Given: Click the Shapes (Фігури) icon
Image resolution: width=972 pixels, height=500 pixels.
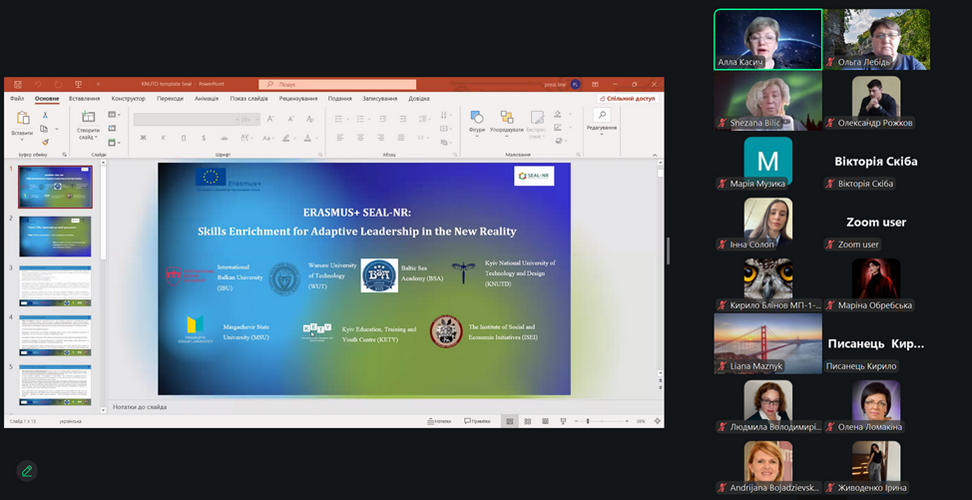Looking at the screenshot, I should click(x=477, y=120).
